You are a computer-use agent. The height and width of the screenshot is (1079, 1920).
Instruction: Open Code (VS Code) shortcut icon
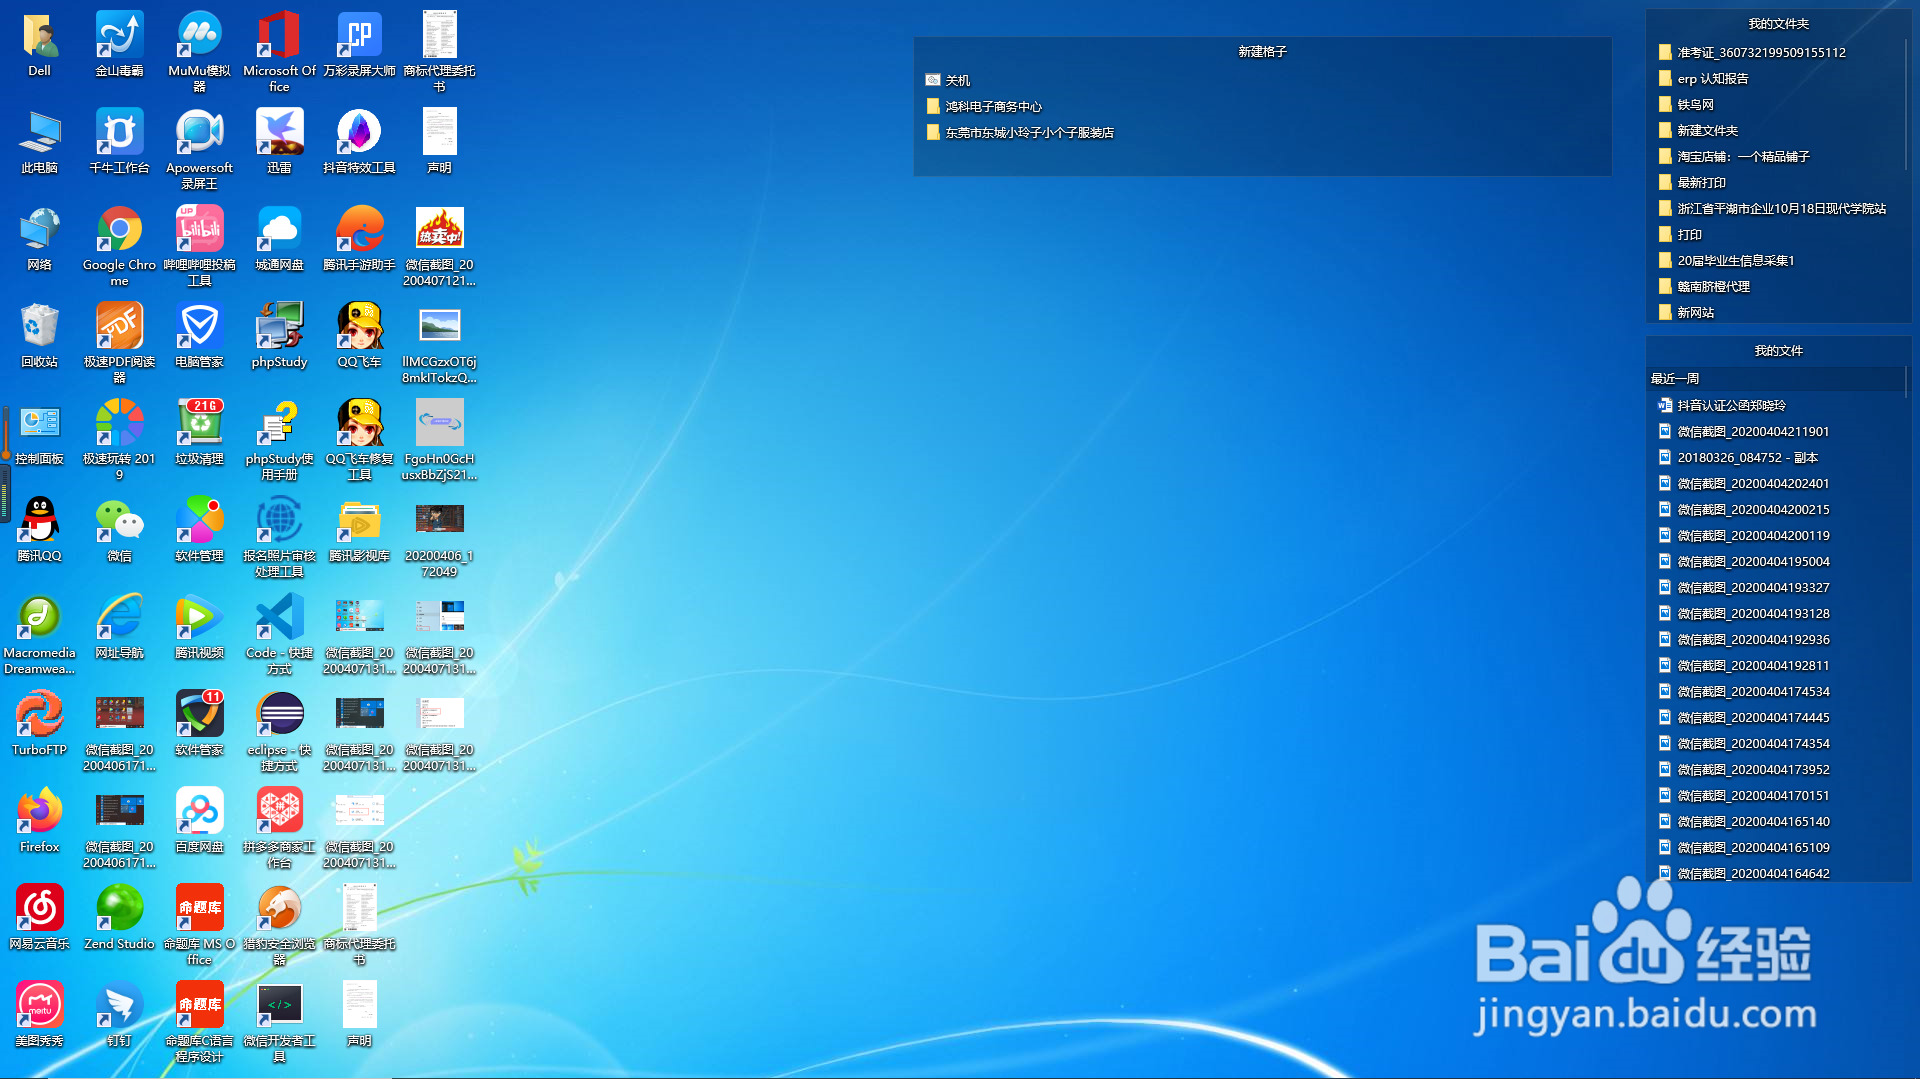[x=279, y=618]
